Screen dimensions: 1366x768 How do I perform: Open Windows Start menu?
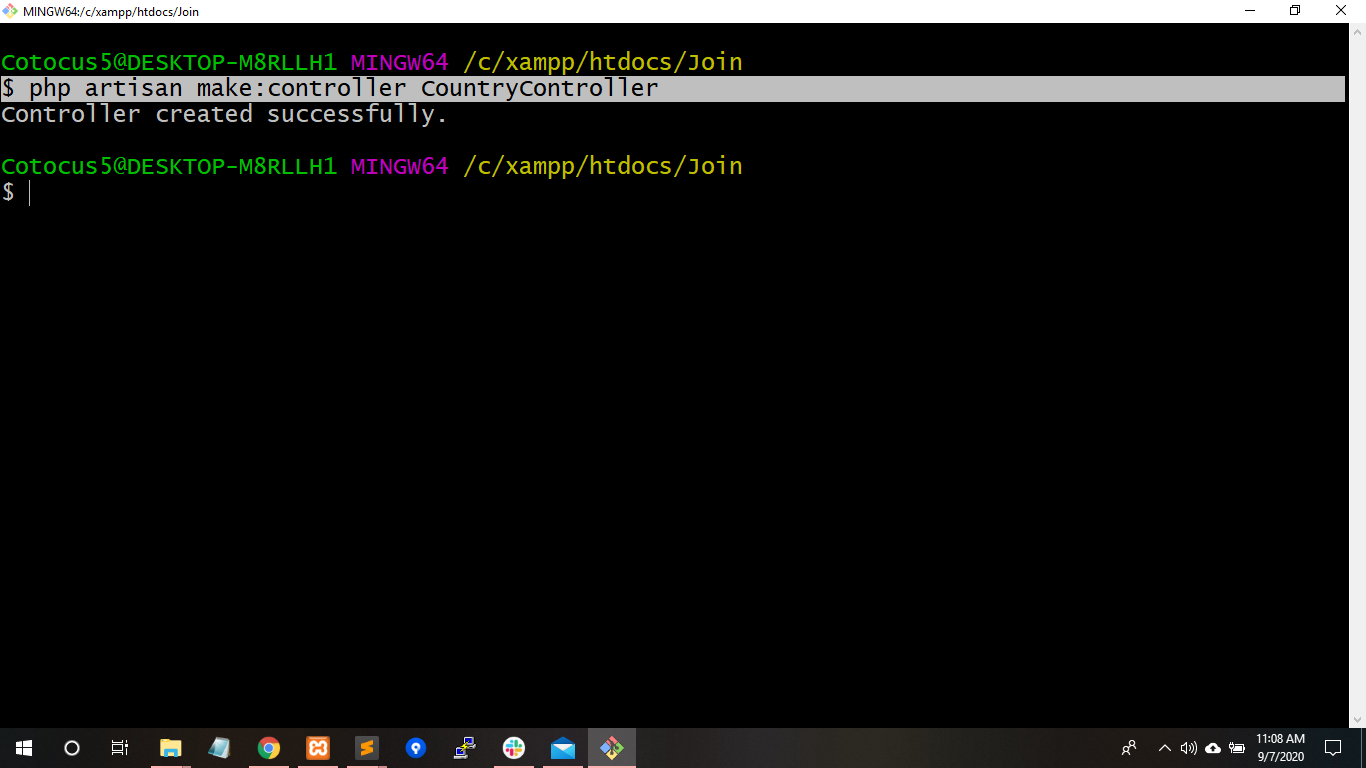pos(24,748)
